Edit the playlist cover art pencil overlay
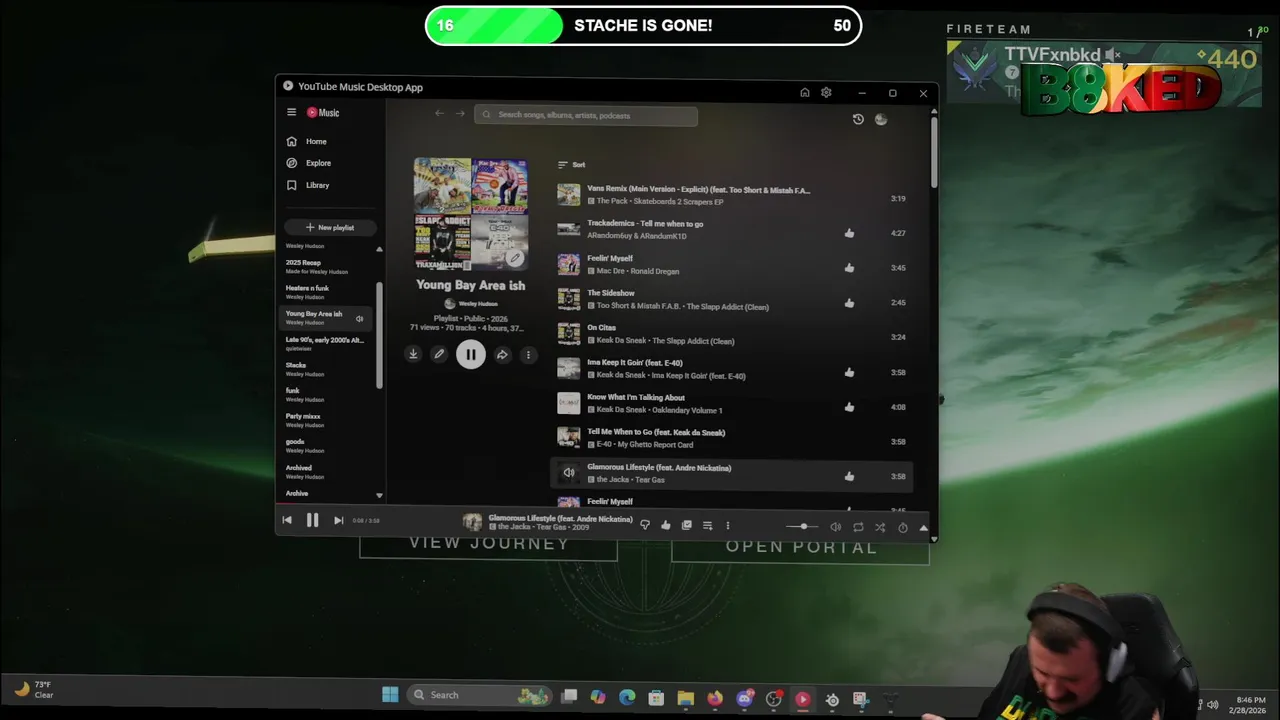 point(515,258)
